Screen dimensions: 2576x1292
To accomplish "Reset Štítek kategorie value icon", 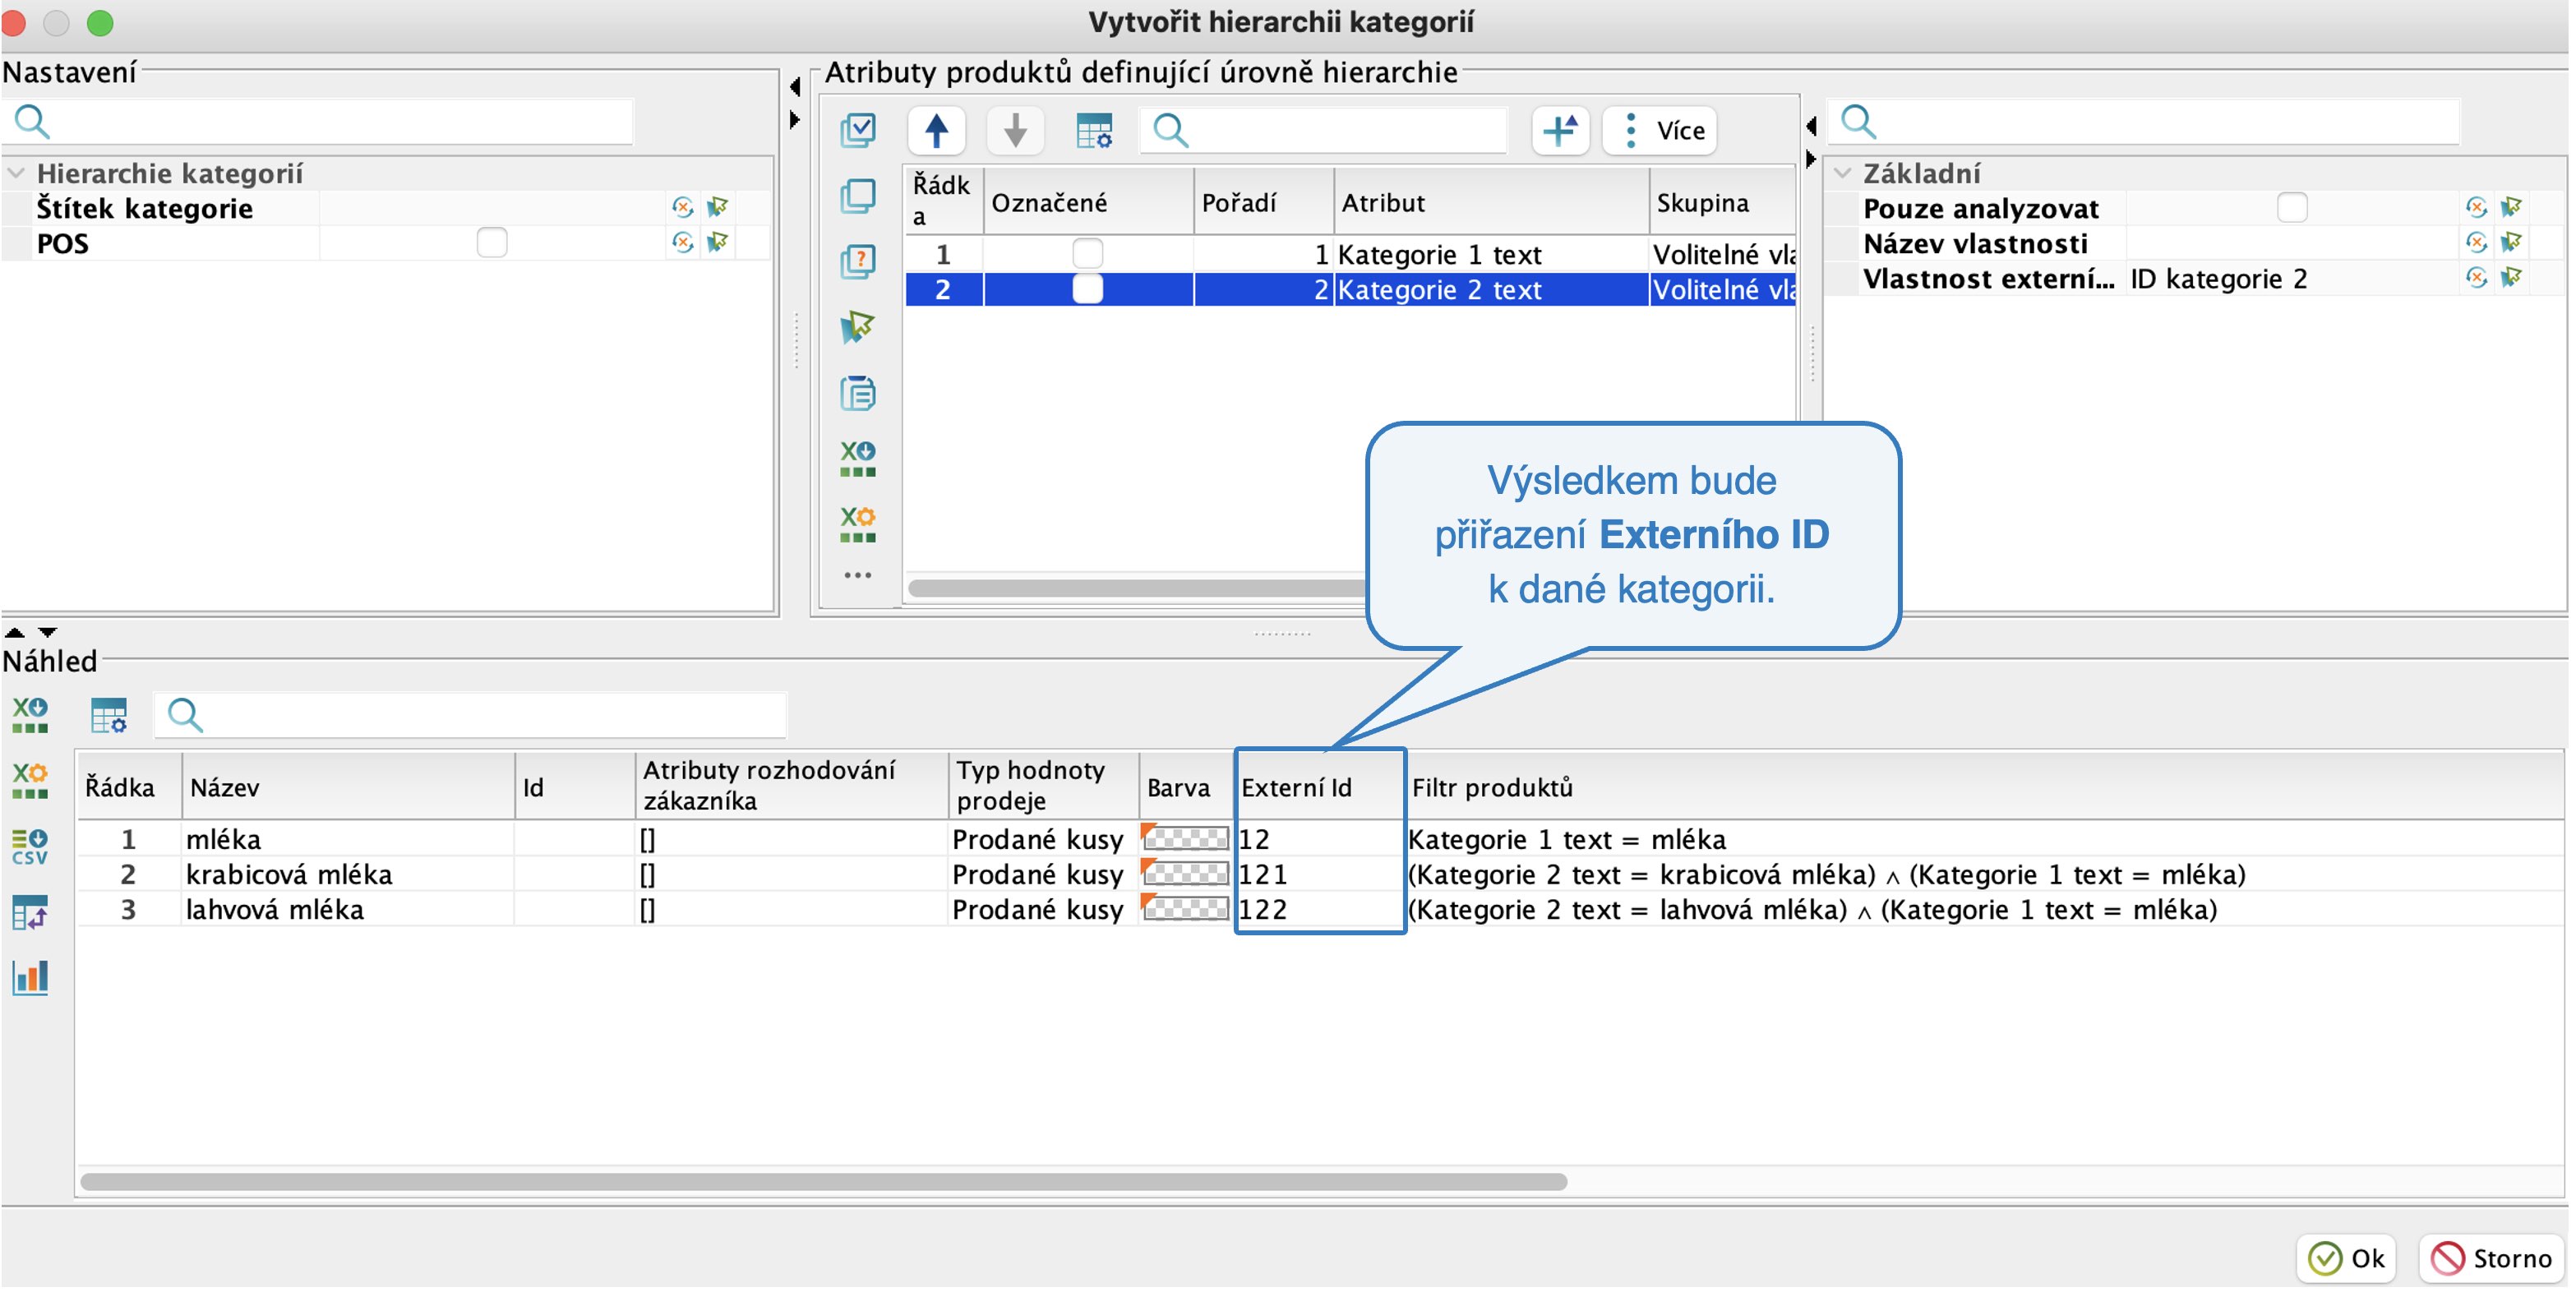I will pos(683,207).
